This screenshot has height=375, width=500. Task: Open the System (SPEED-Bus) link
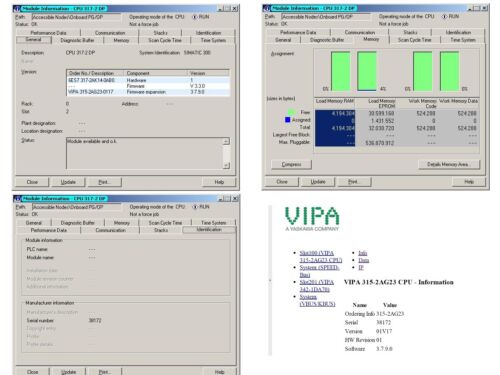click(319, 271)
